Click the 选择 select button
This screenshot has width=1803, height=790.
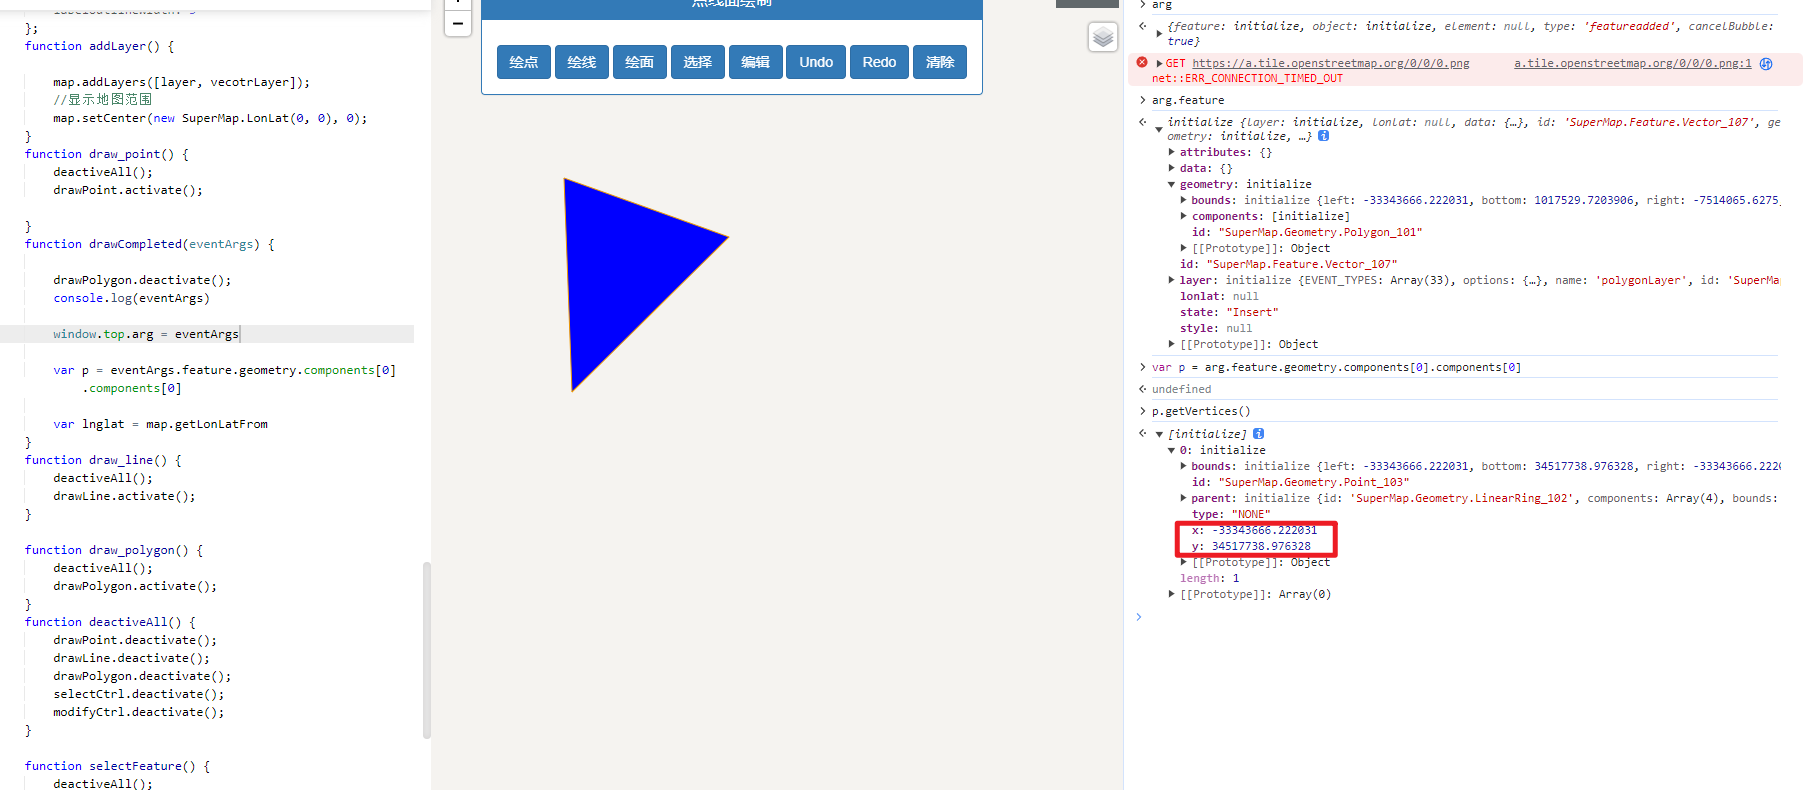tap(697, 62)
